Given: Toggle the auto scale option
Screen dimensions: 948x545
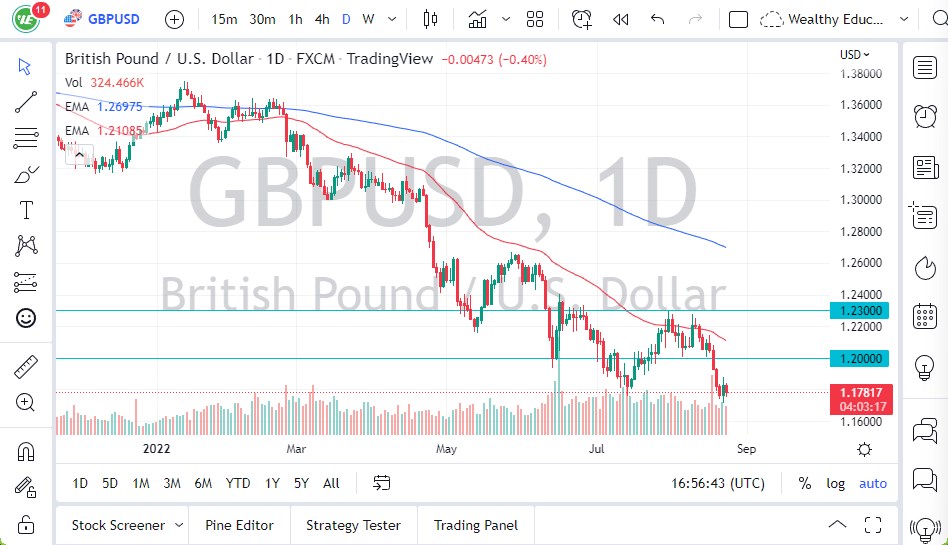Looking at the screenshot, I should pyautogui.click(x=873, y=483).
